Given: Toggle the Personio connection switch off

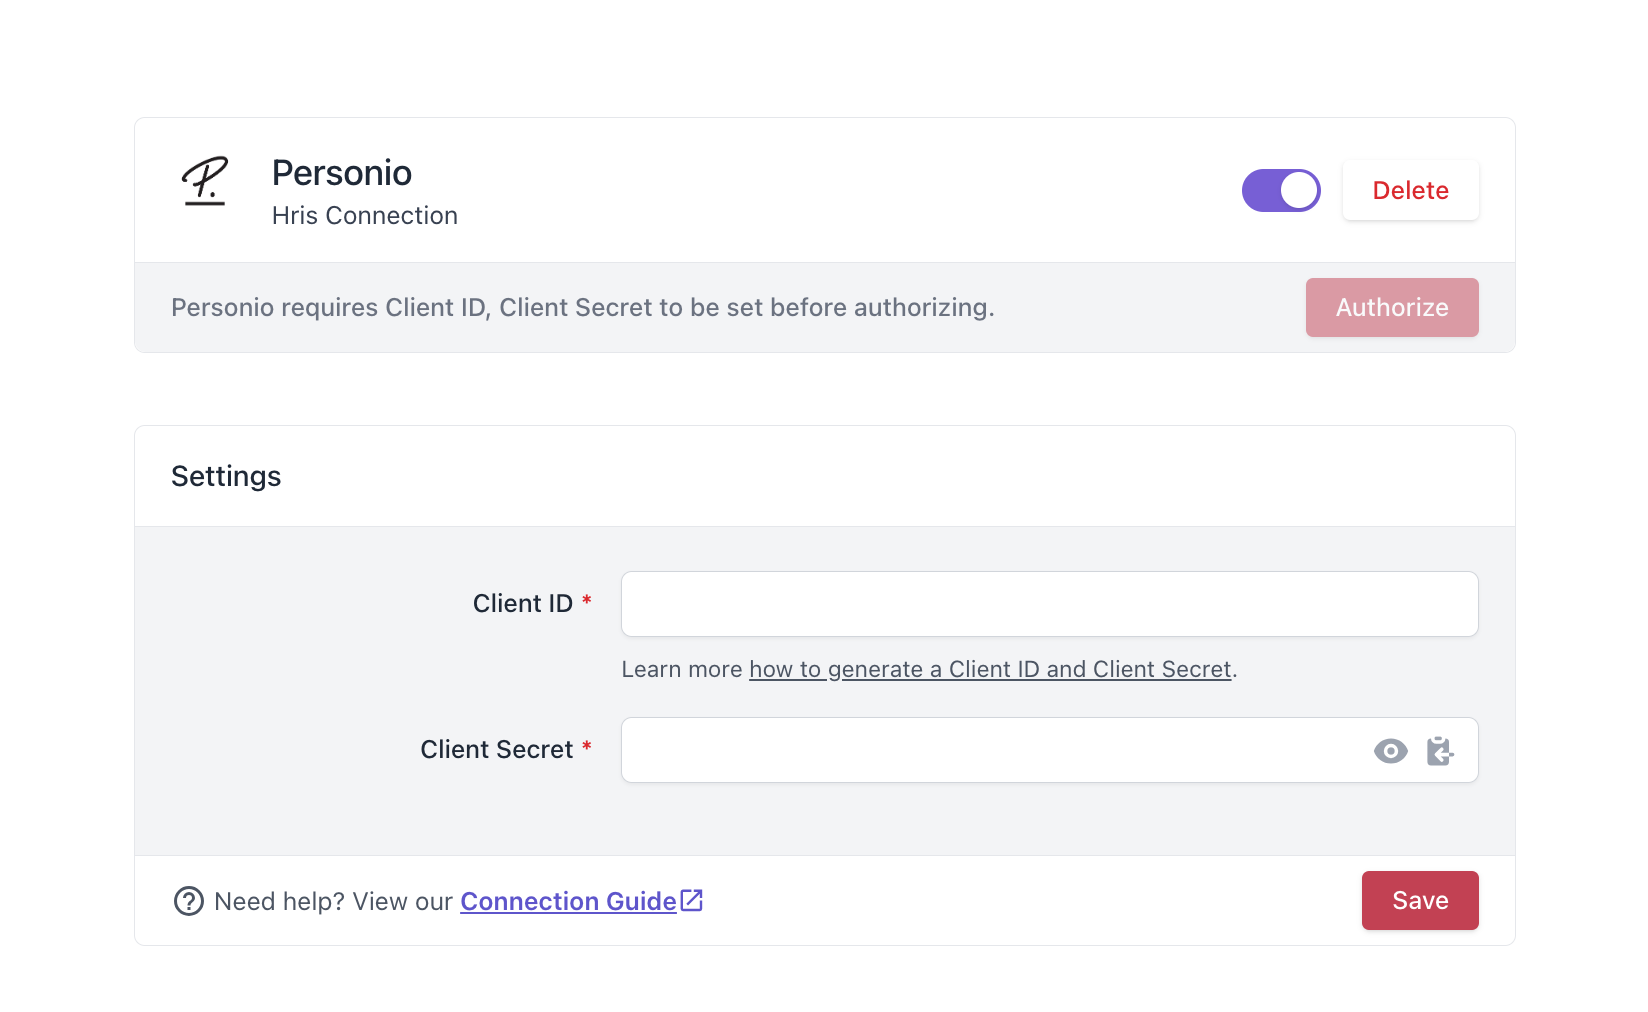Looking at the screenshot, I should (x=1281, y=190).
